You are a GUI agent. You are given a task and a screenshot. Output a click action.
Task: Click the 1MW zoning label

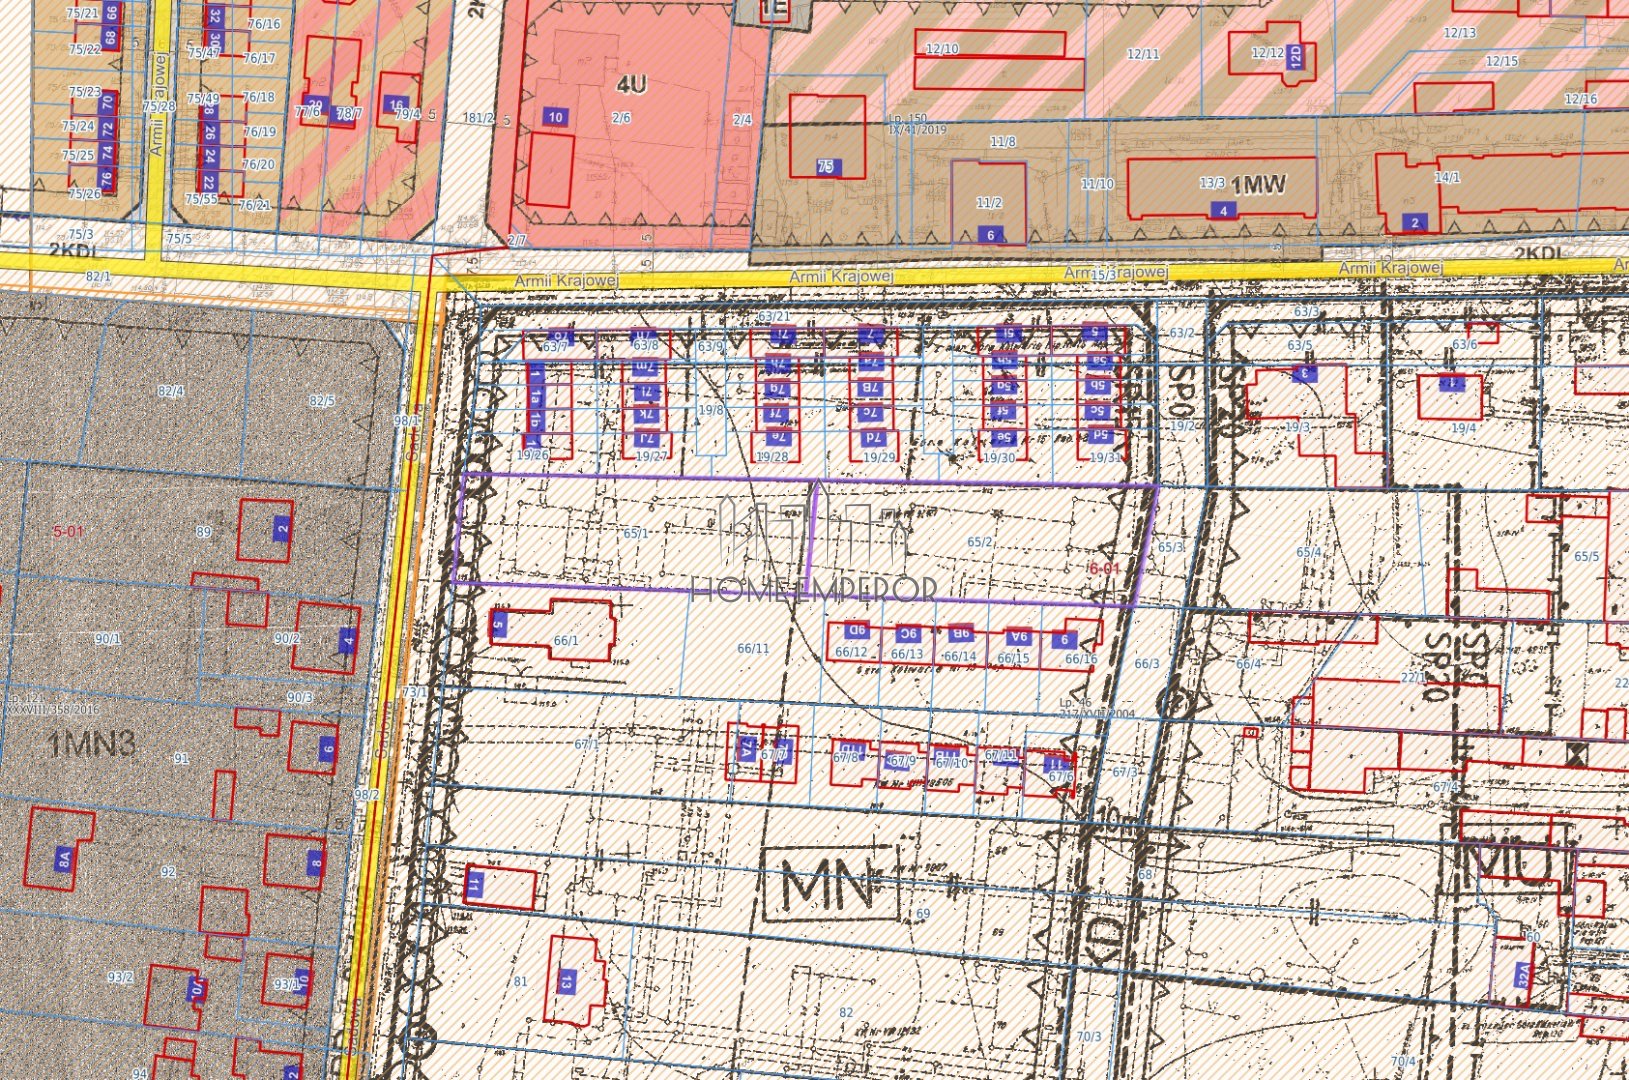tap(1258, 184)
